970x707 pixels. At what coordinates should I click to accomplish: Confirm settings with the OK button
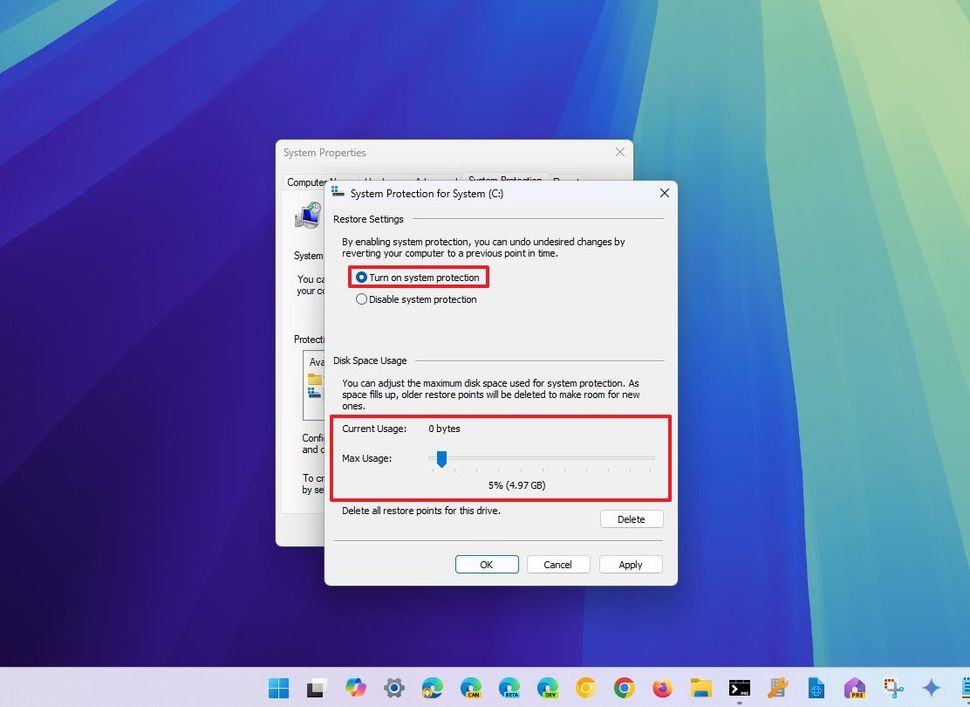pos(486,564)
